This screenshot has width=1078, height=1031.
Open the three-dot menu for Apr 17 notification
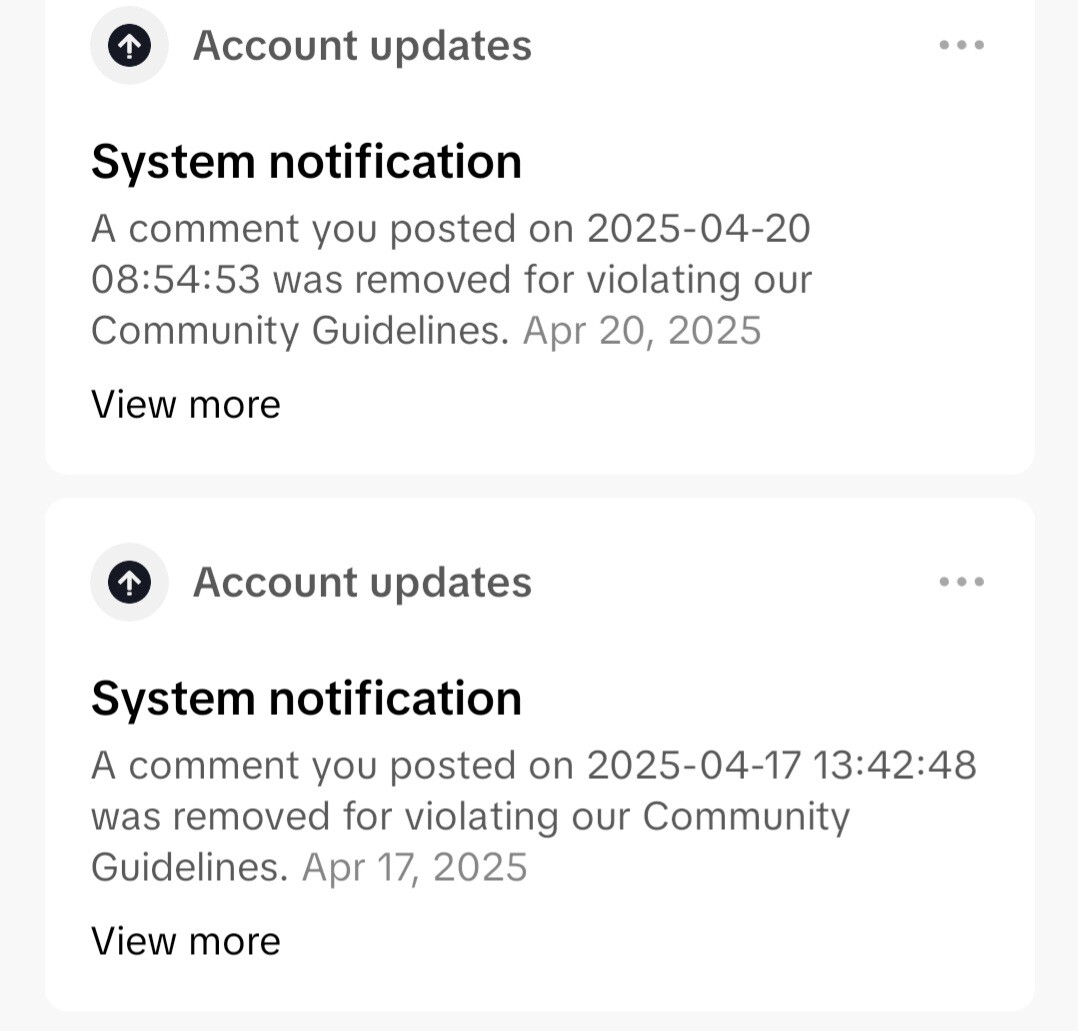tap(961, 582)
